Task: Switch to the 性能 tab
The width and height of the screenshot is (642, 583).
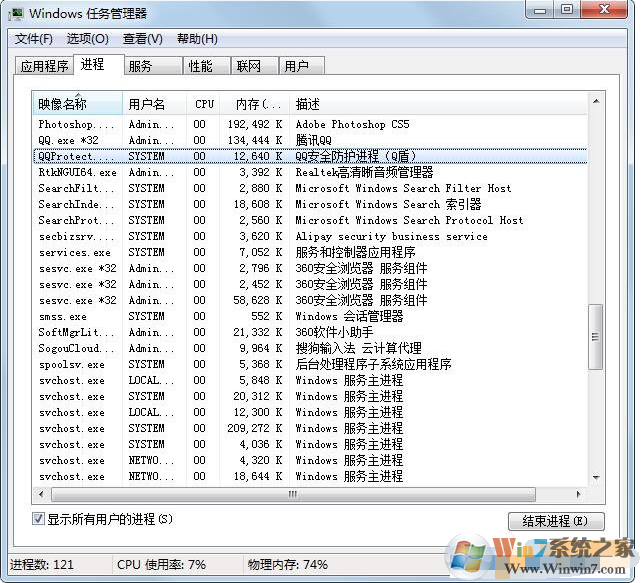Action: (x=200, y=66)
